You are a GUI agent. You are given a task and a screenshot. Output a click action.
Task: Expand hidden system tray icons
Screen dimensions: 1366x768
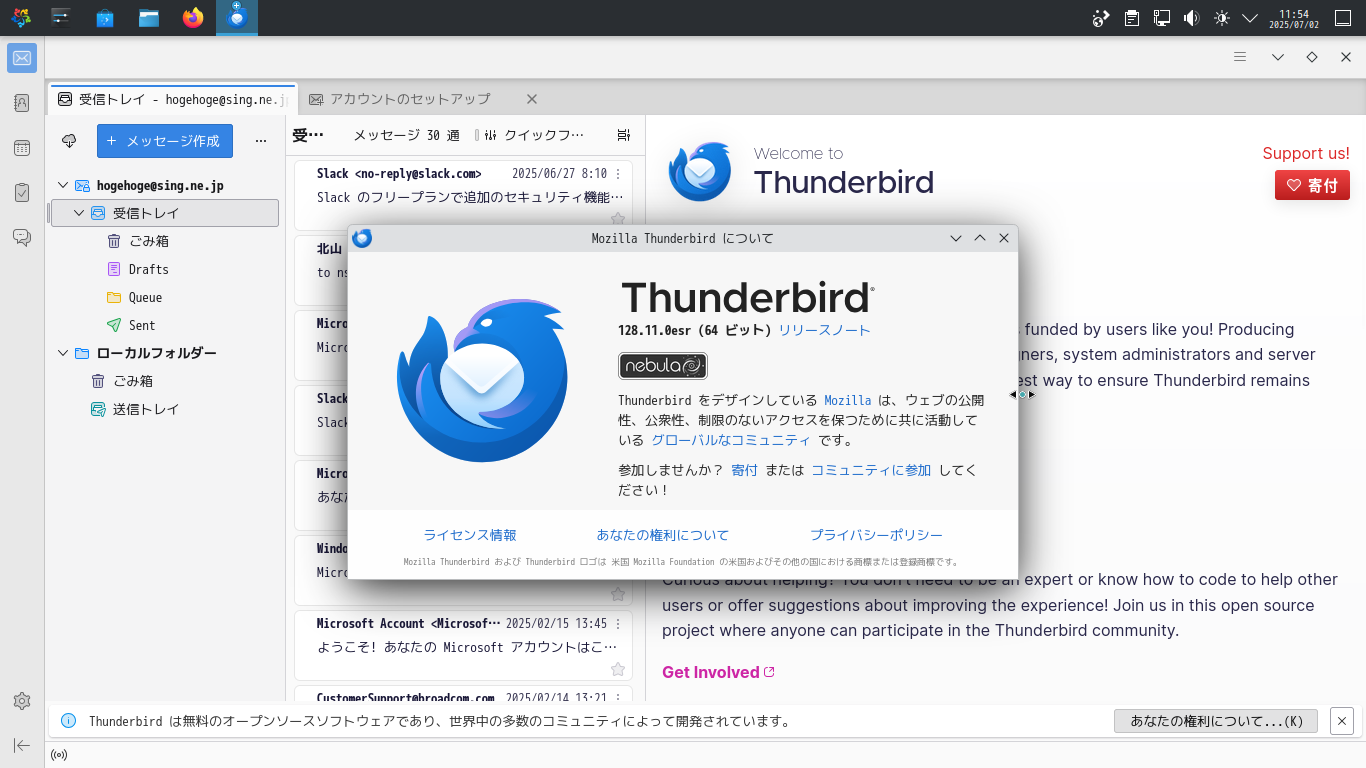[x=1250, y=18]
